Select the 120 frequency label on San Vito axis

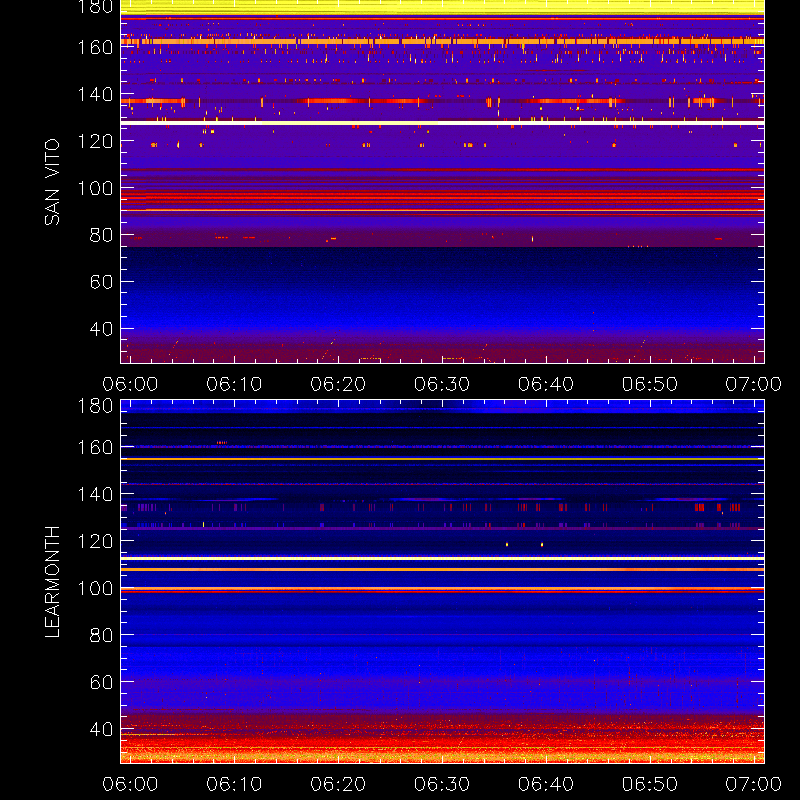tap(95, 141)
